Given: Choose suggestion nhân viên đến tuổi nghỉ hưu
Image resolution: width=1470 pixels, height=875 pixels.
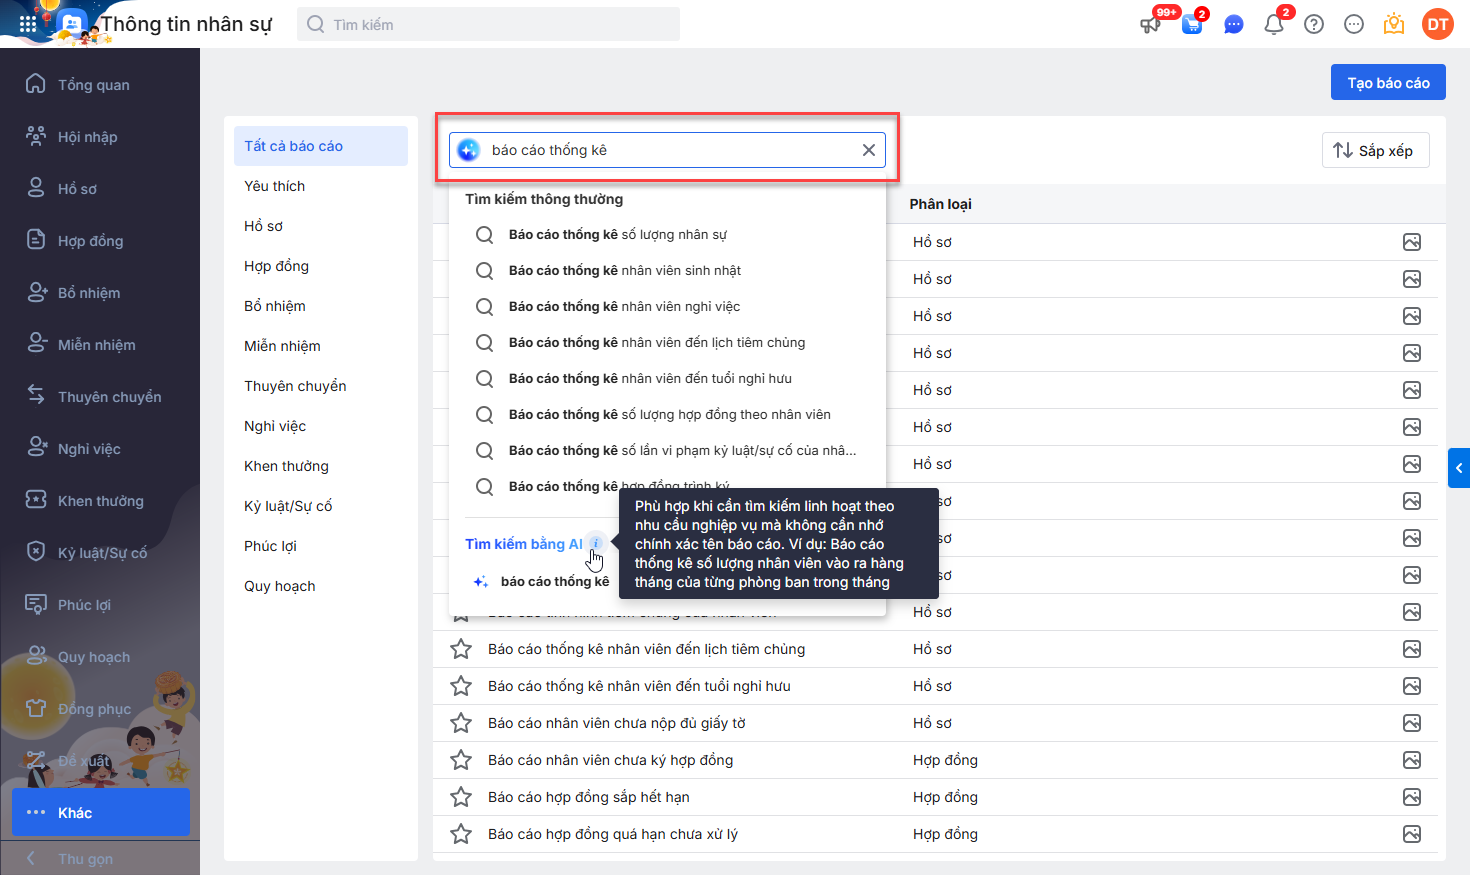Looking at the screenshot, I should click(667, 378).
